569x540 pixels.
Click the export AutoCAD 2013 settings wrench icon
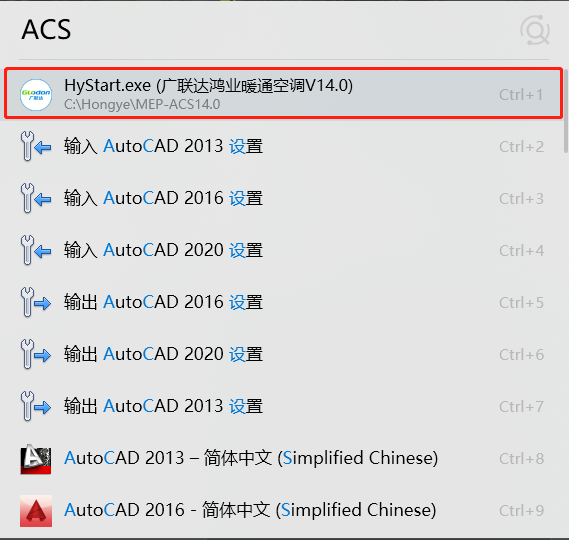36,406
